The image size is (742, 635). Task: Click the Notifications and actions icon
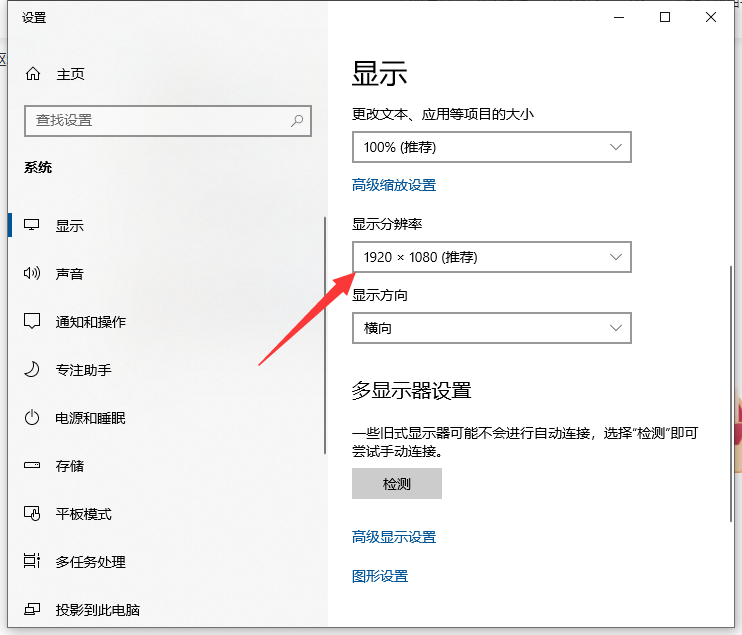(33, 322)
